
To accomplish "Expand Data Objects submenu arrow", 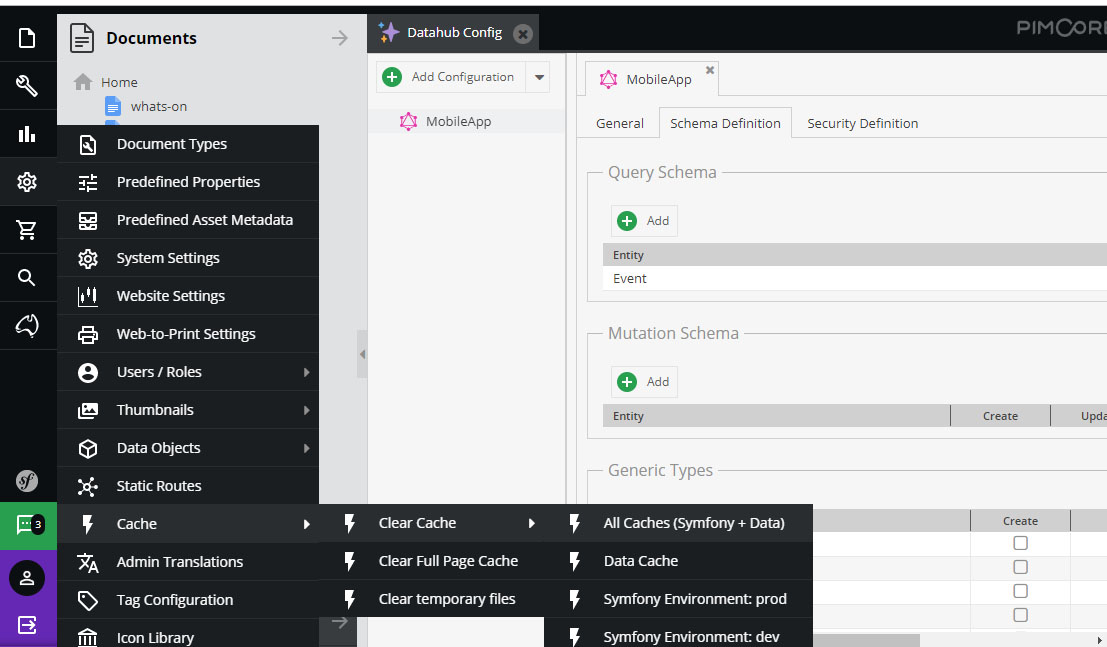I will point(306,449).
